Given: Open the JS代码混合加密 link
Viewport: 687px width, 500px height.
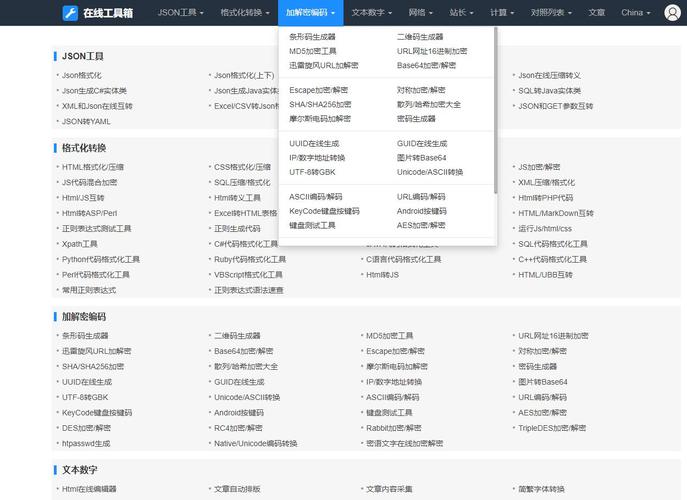Looking at the screenshot, I should tap(89, 182).
